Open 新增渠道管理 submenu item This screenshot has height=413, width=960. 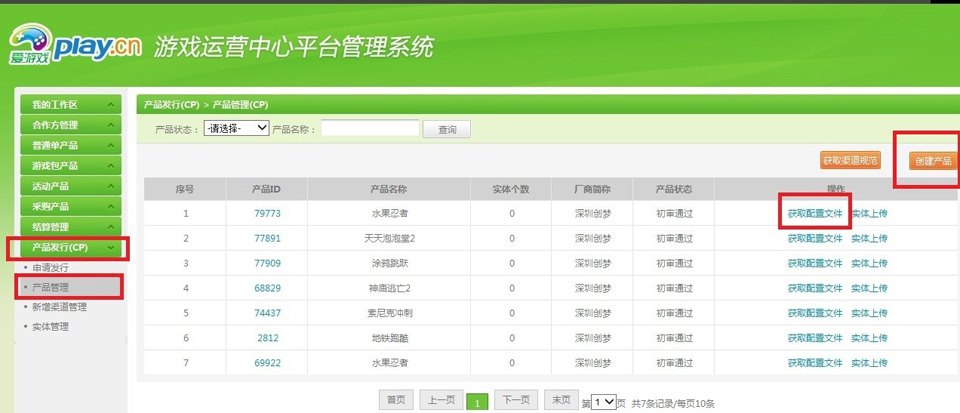(x=59, y=307)
